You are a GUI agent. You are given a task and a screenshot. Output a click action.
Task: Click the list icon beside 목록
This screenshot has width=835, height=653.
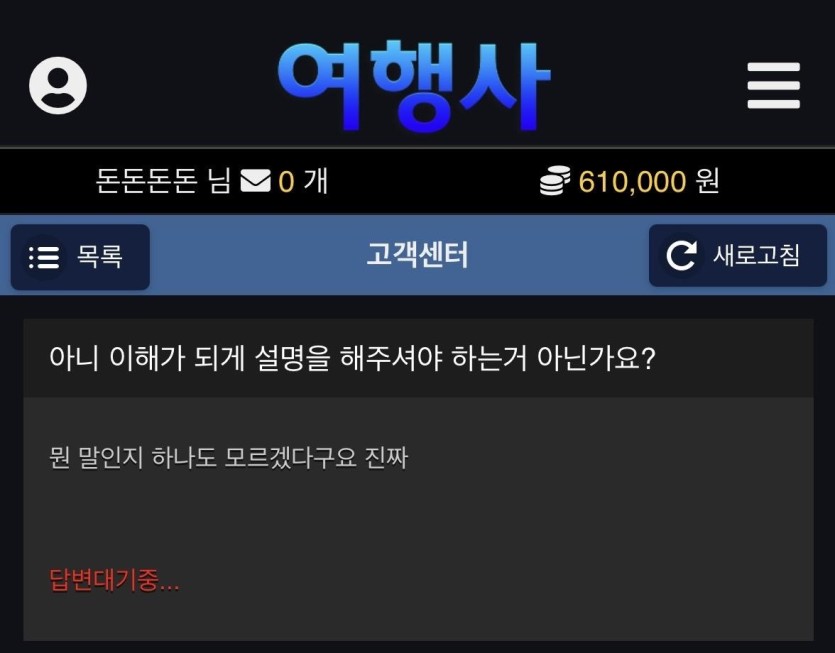[x=44, y=257]
